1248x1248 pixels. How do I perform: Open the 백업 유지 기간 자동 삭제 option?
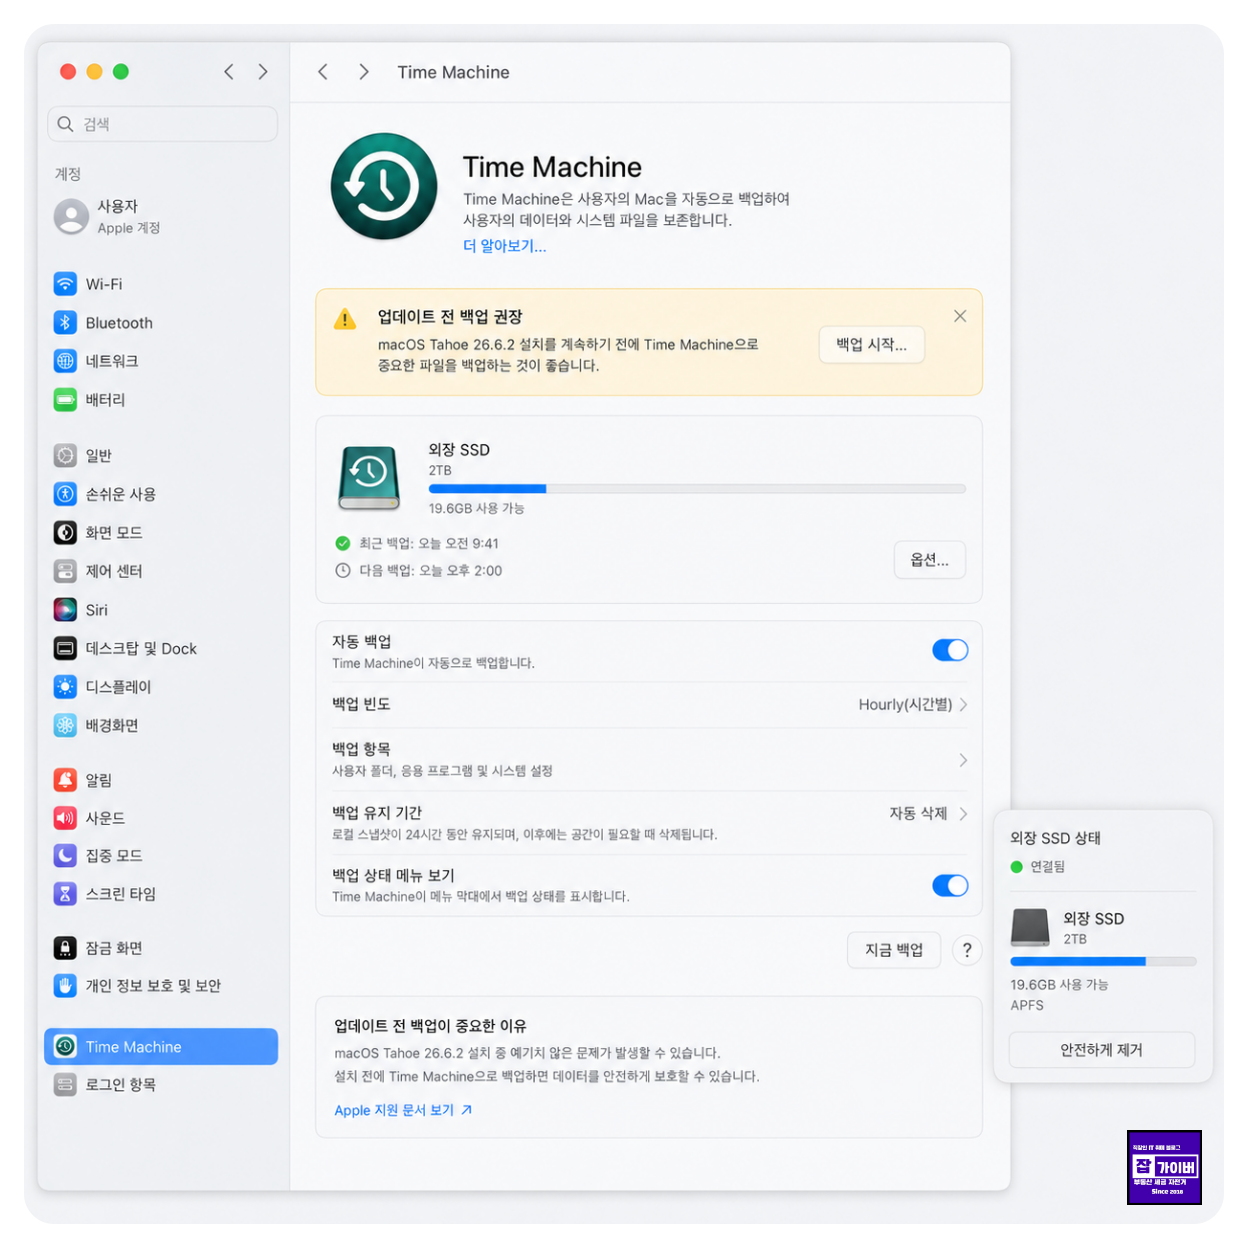pyautogui.click(x=928, y=814)
